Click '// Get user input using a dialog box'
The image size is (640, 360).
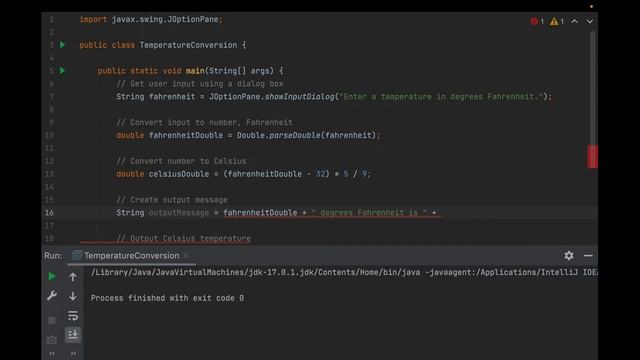coord(200,84)
